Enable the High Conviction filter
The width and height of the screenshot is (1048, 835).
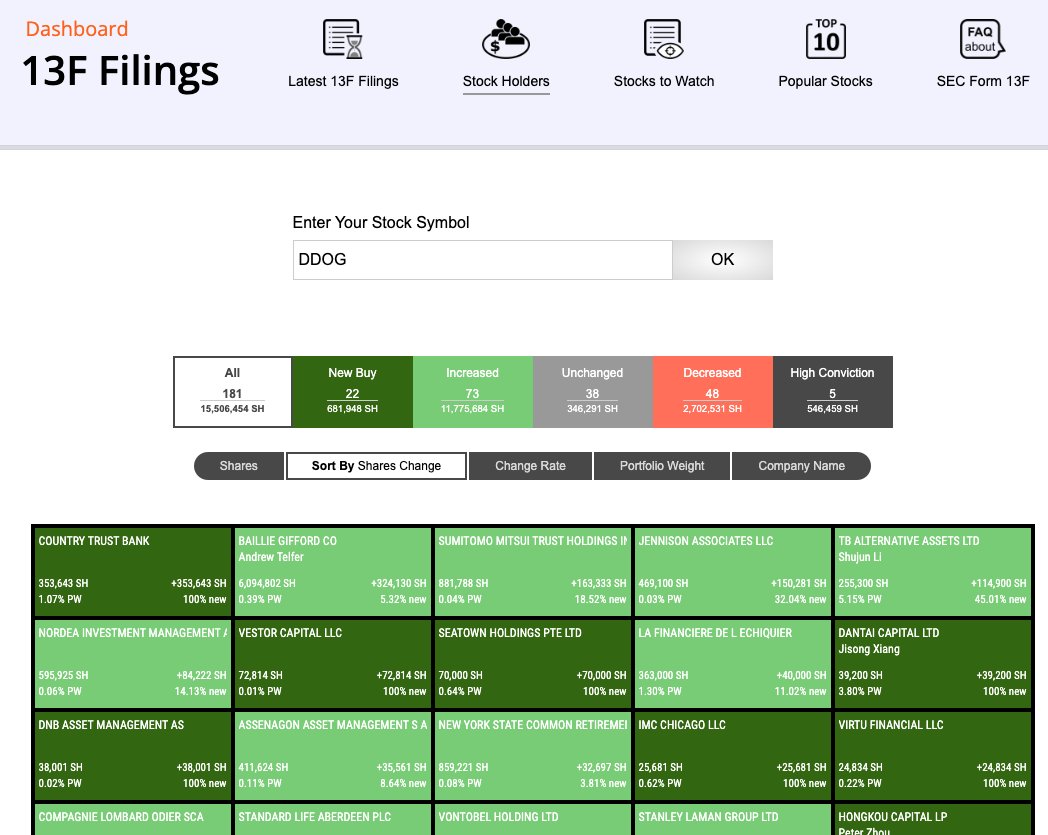(x=832, y=391)
